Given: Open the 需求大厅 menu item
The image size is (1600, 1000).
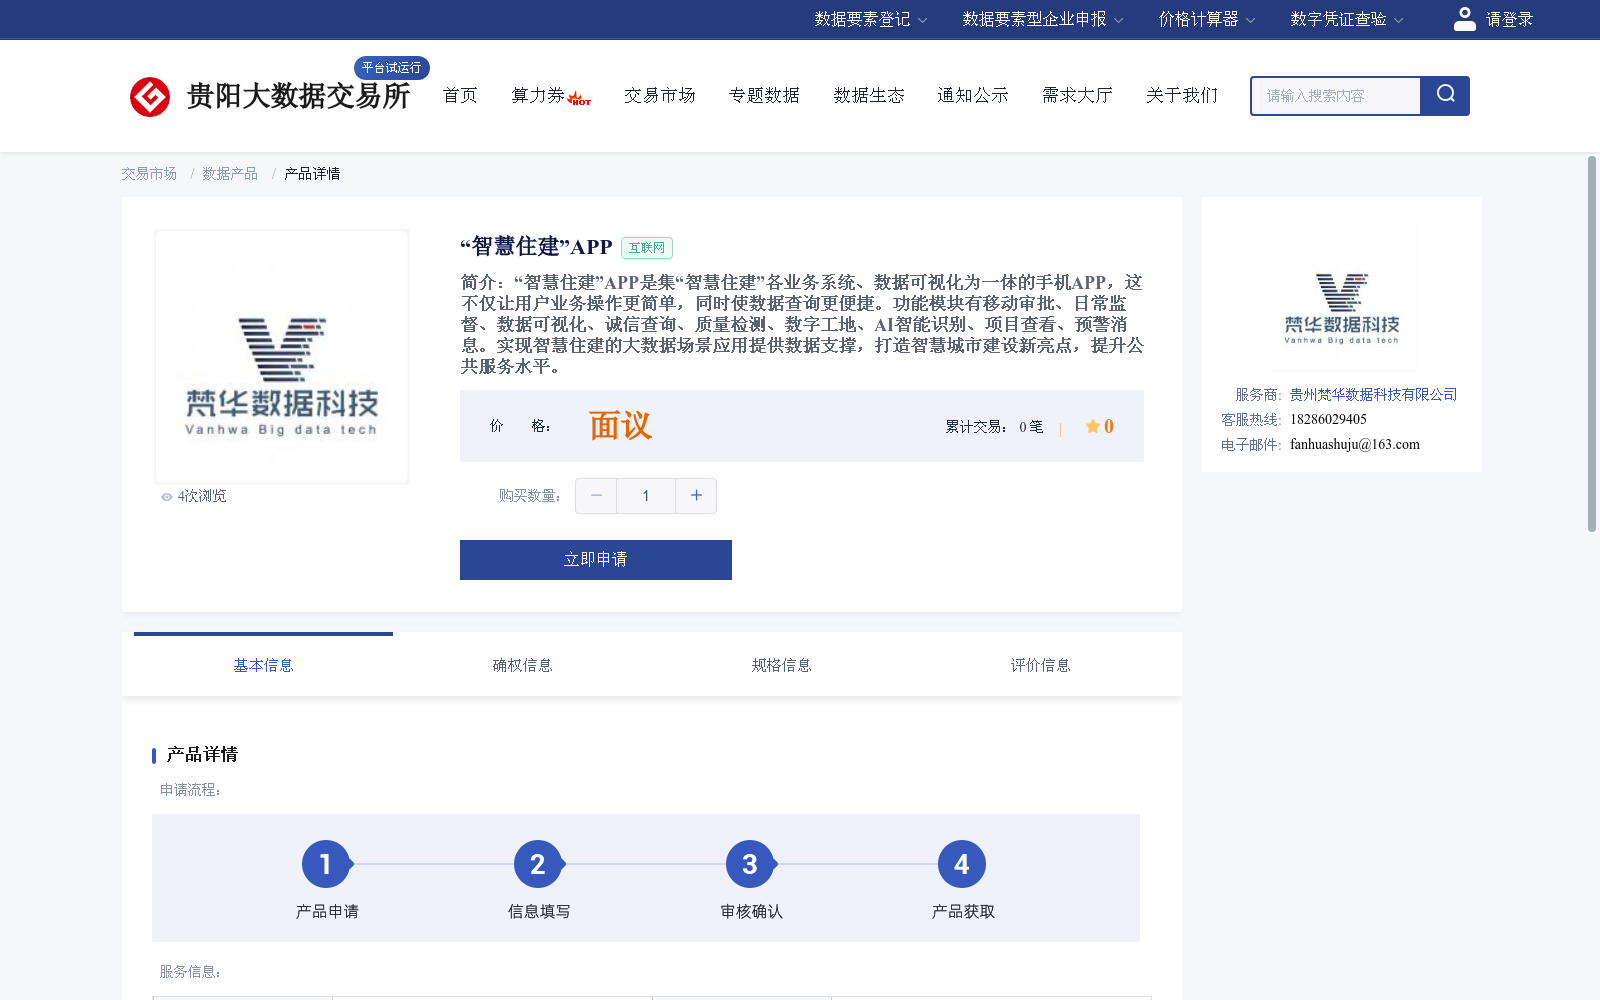Looking at the screenshot, I should (1077, 95).
